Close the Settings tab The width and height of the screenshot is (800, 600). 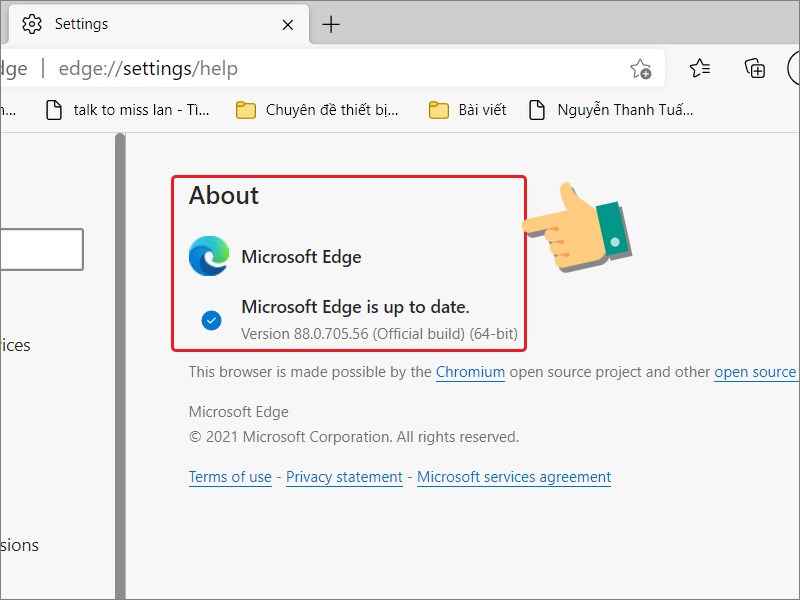(288, 24)
